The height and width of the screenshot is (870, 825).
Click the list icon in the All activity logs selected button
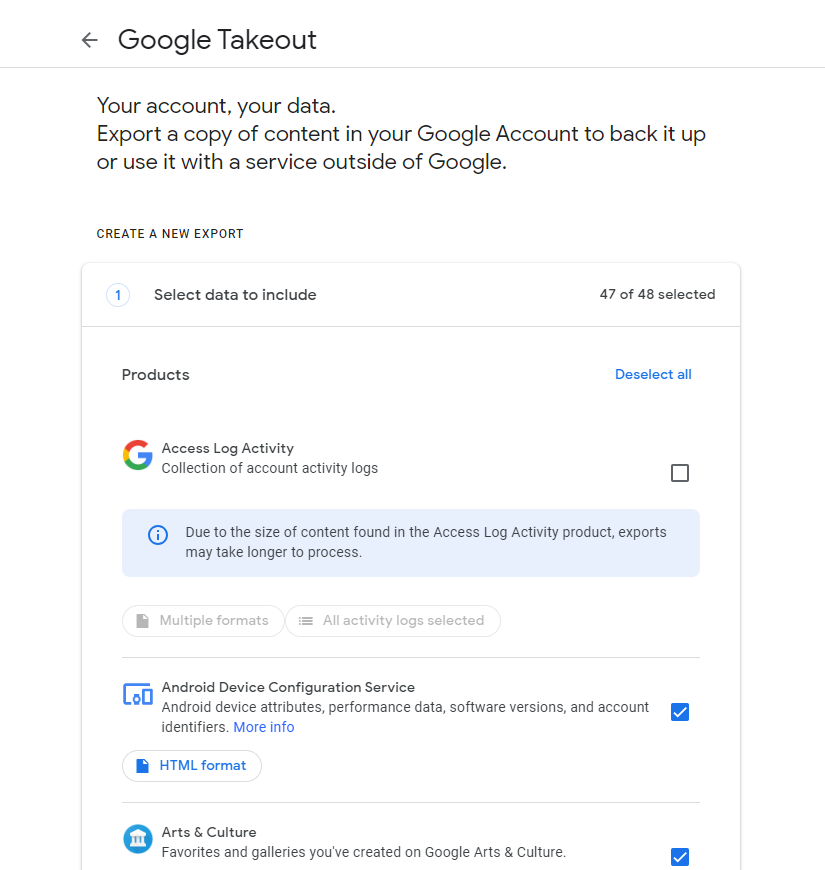tap(306, 621)
